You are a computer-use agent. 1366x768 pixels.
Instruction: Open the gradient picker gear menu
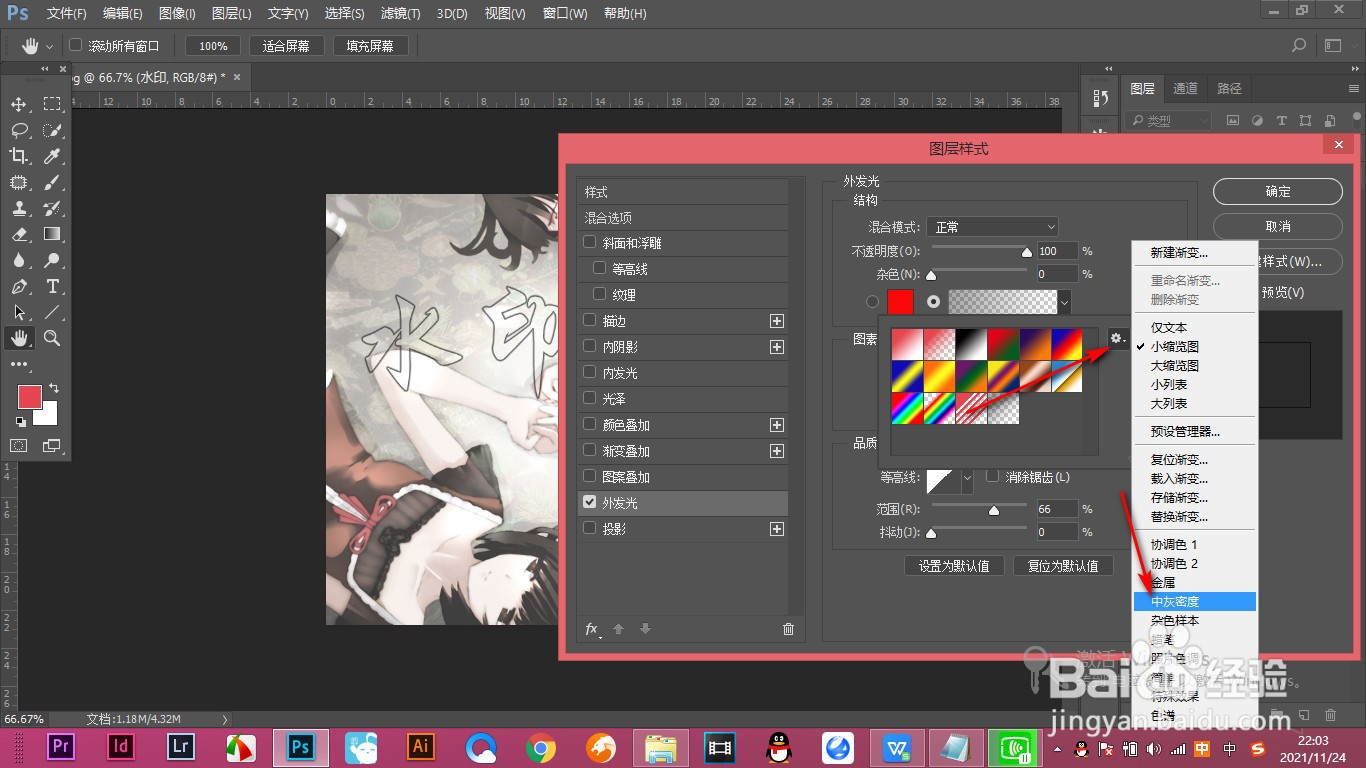coord(1117,339)
